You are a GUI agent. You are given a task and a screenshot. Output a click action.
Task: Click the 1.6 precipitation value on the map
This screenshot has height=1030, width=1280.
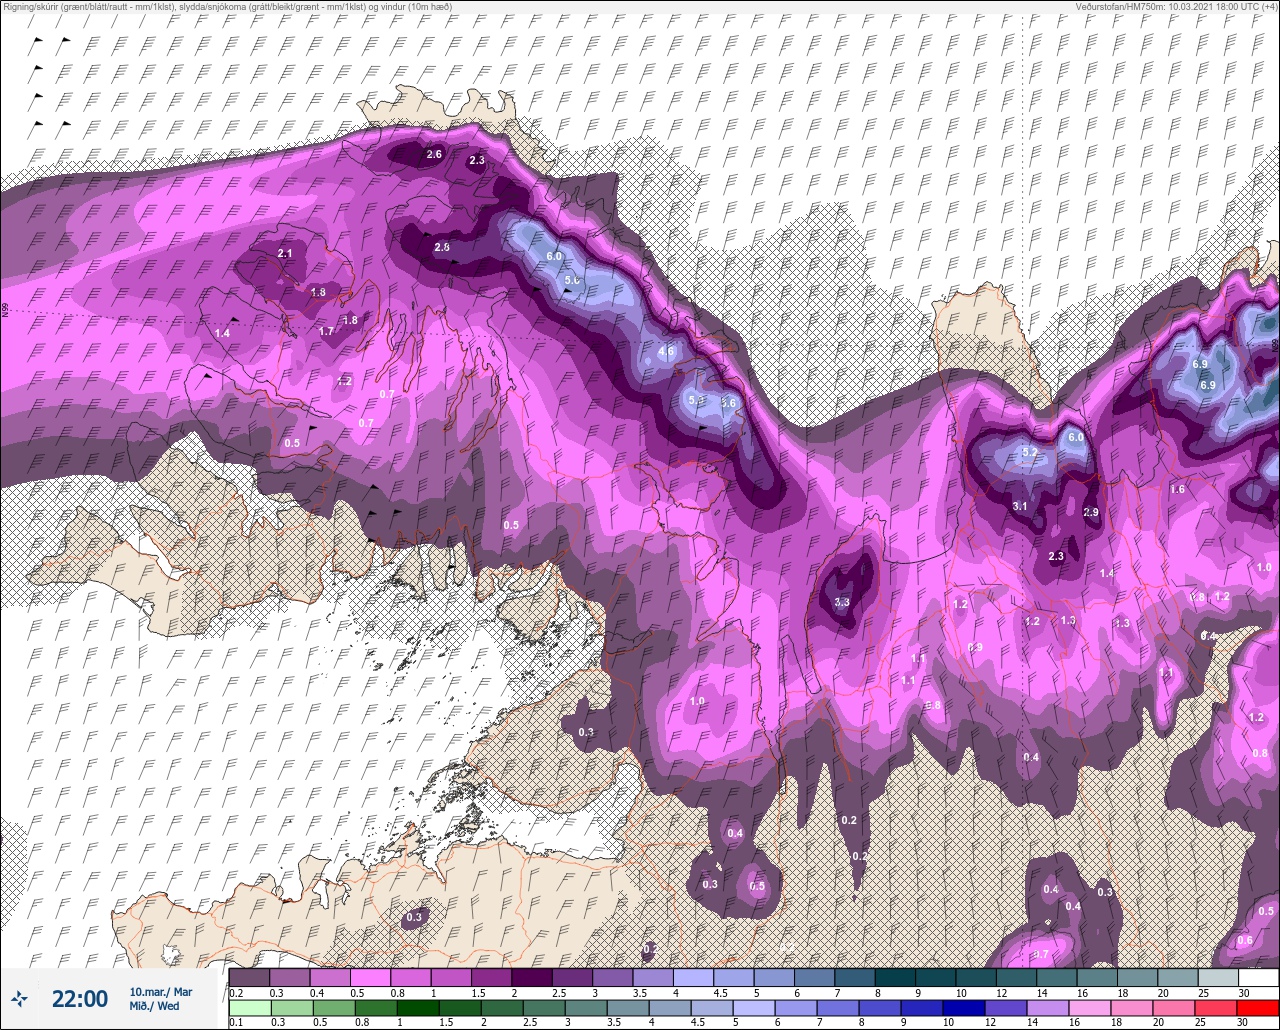point(1177,489)
